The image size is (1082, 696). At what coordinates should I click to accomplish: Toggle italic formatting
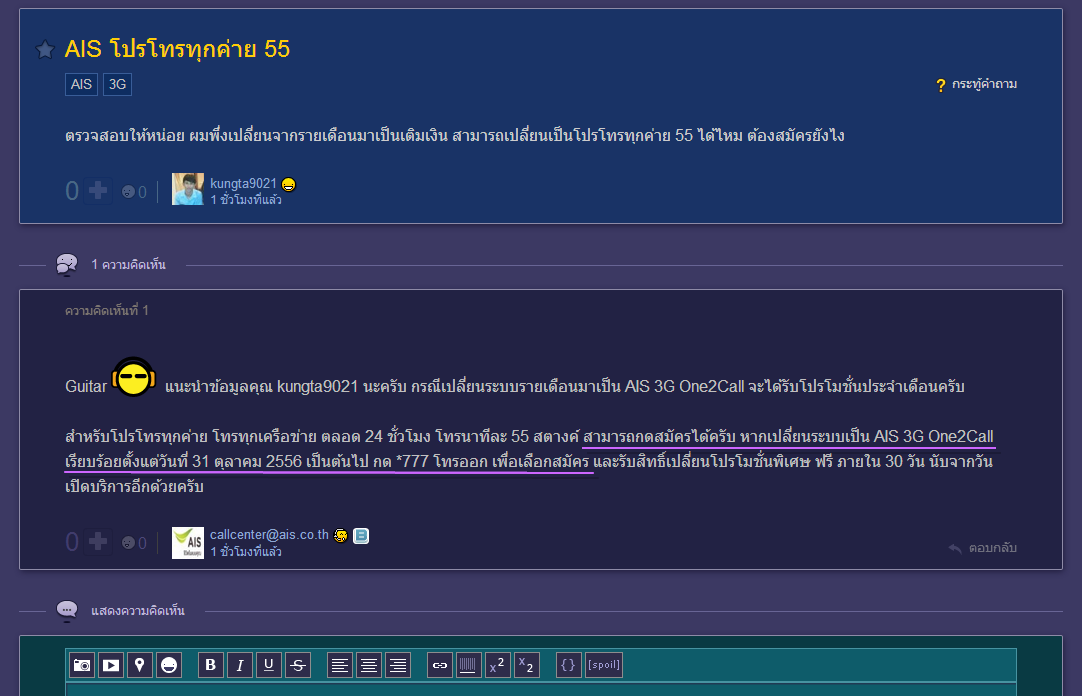239,665
